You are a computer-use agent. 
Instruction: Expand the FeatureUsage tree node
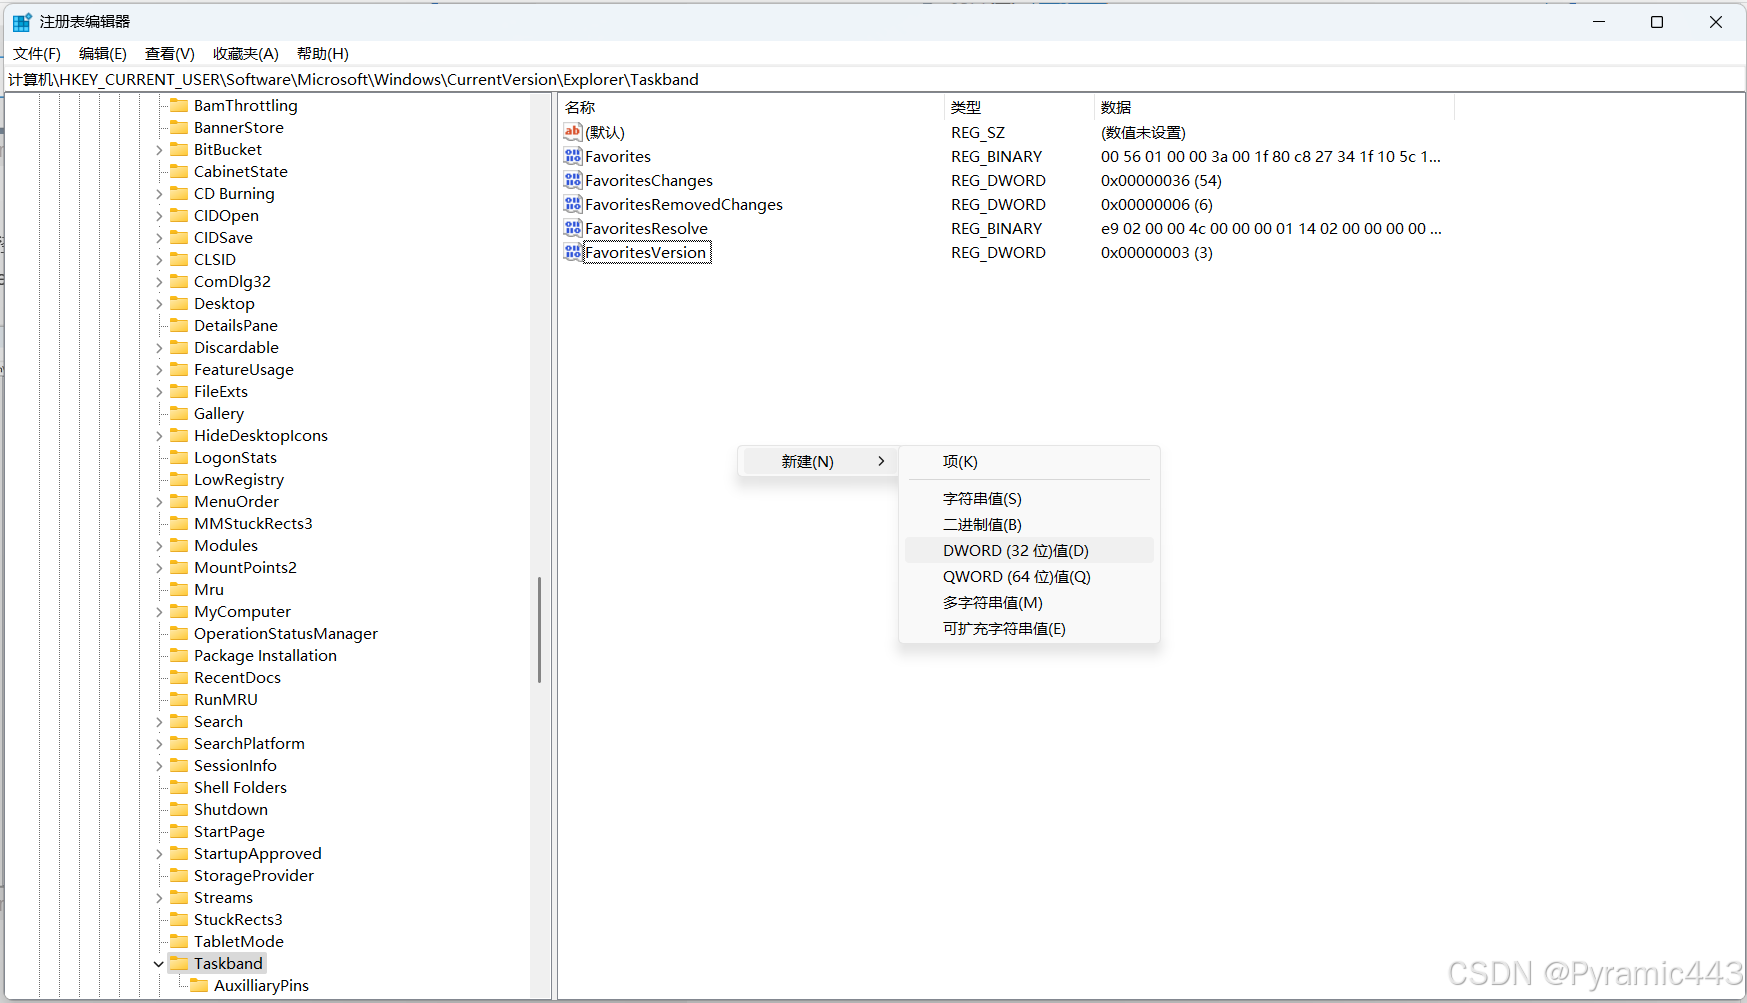(159, 370)
